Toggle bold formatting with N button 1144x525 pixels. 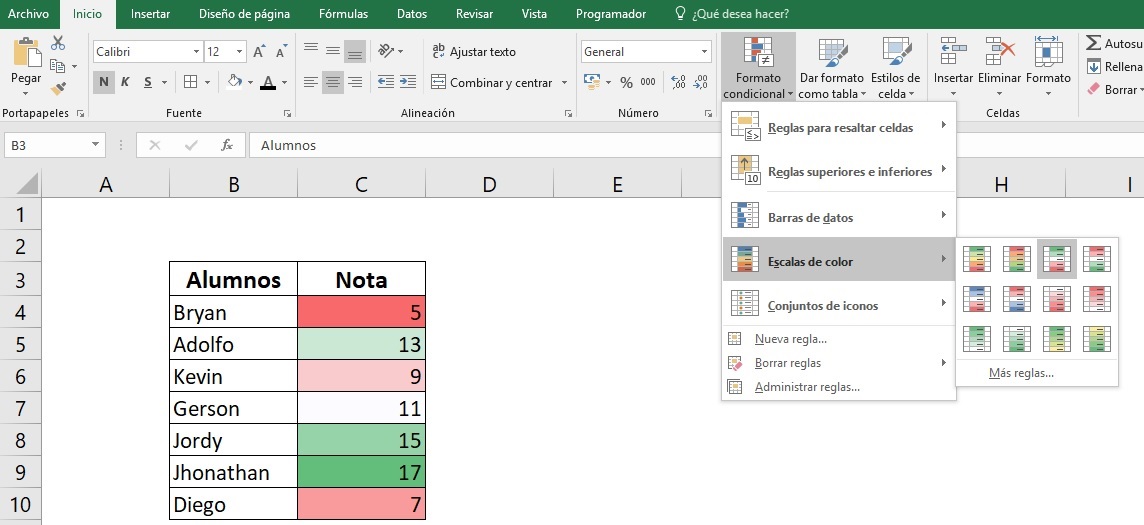coord(103,83)
